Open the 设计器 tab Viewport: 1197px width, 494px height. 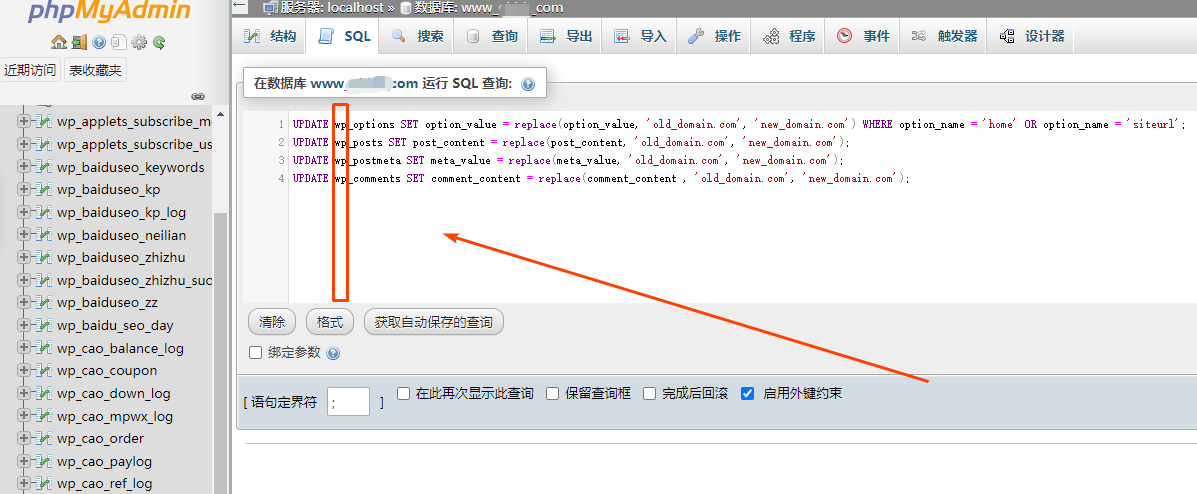point(1031,36)
